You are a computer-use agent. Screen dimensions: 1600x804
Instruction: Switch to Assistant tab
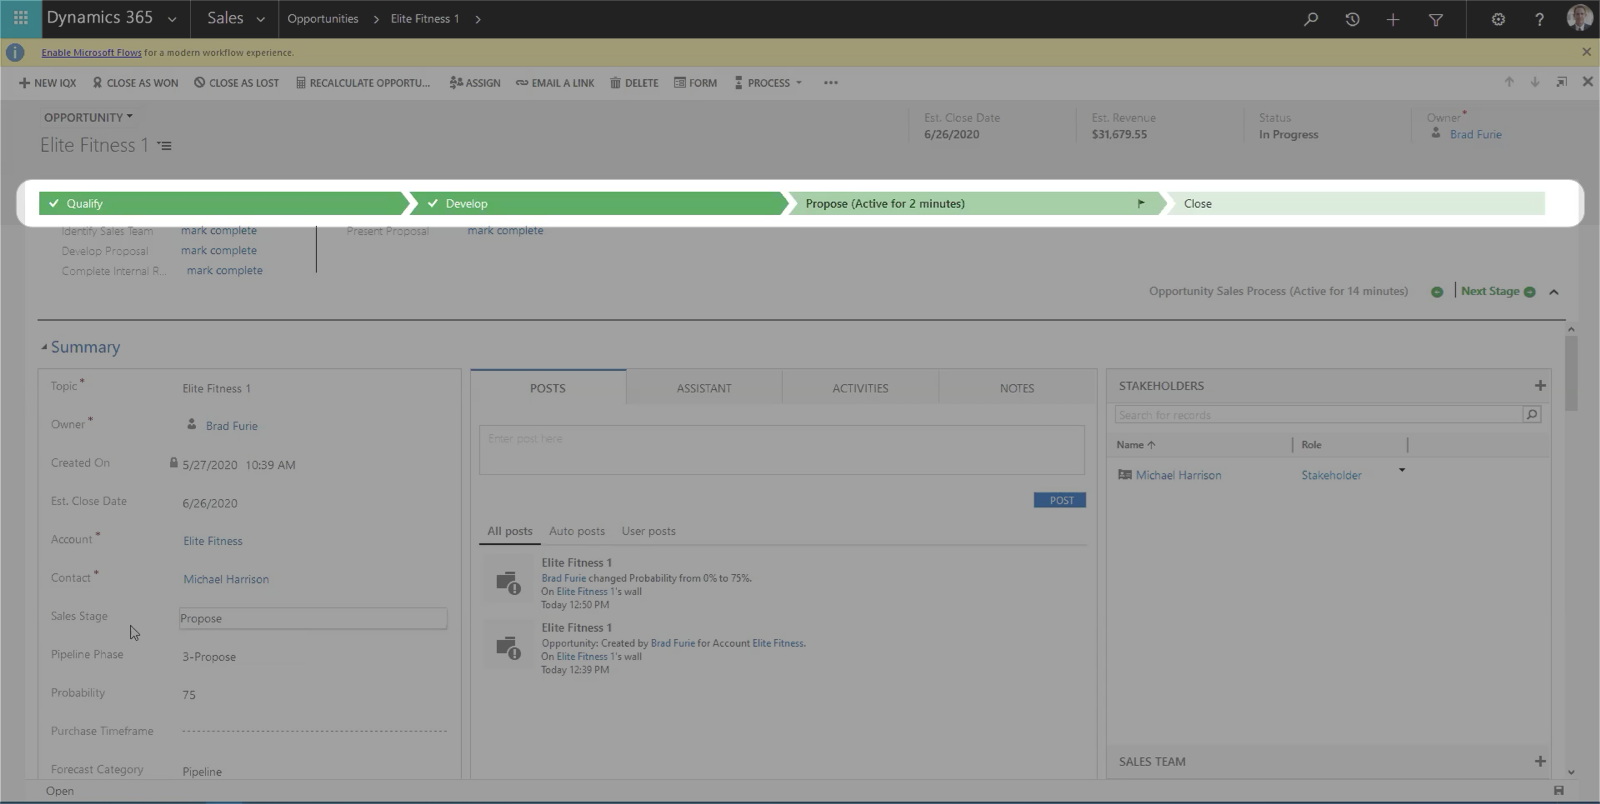pos(704,388)
